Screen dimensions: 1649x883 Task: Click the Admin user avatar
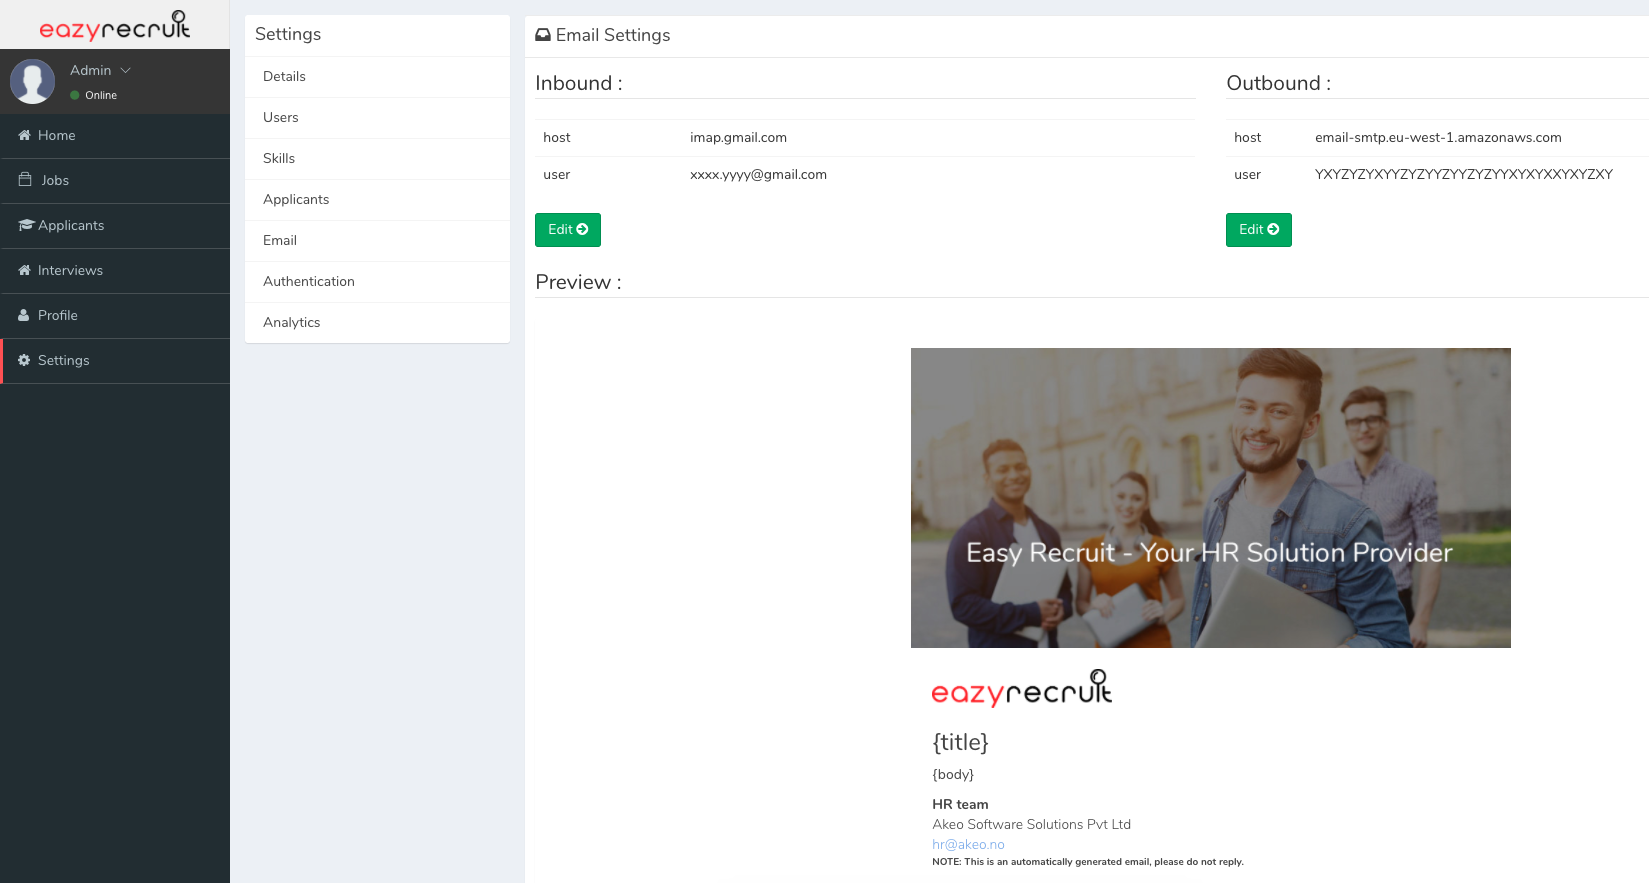[32, 81]
